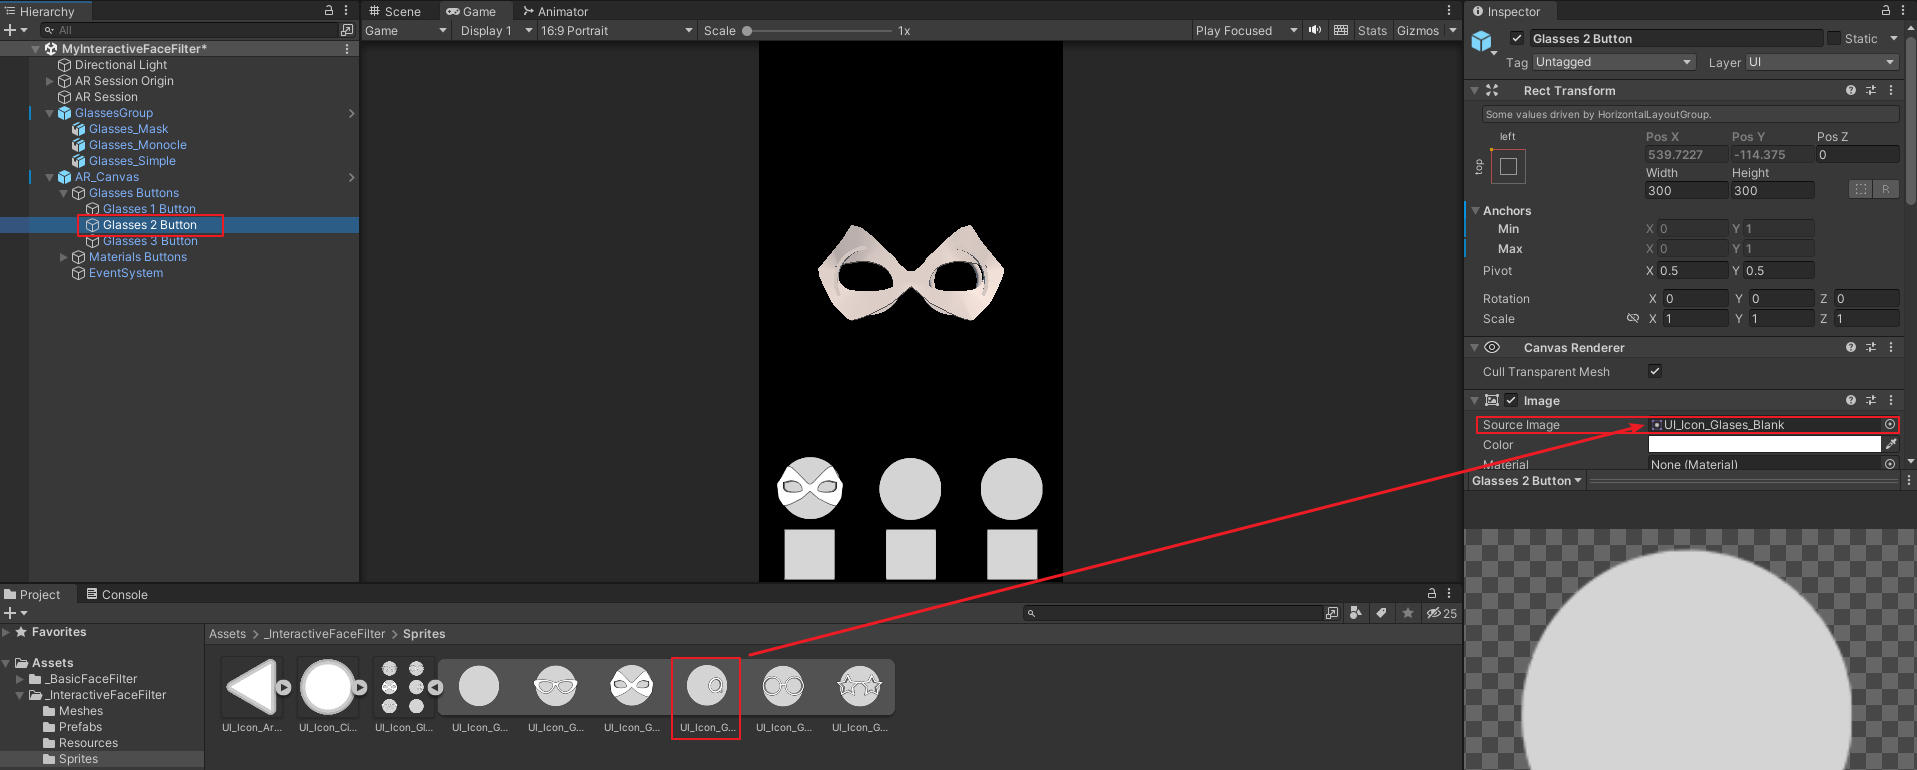Image resolution: width=1917 pixels, height=770 pixels.
Task: Collapse the Anchors section
Action: click(x=1475, y=210)
